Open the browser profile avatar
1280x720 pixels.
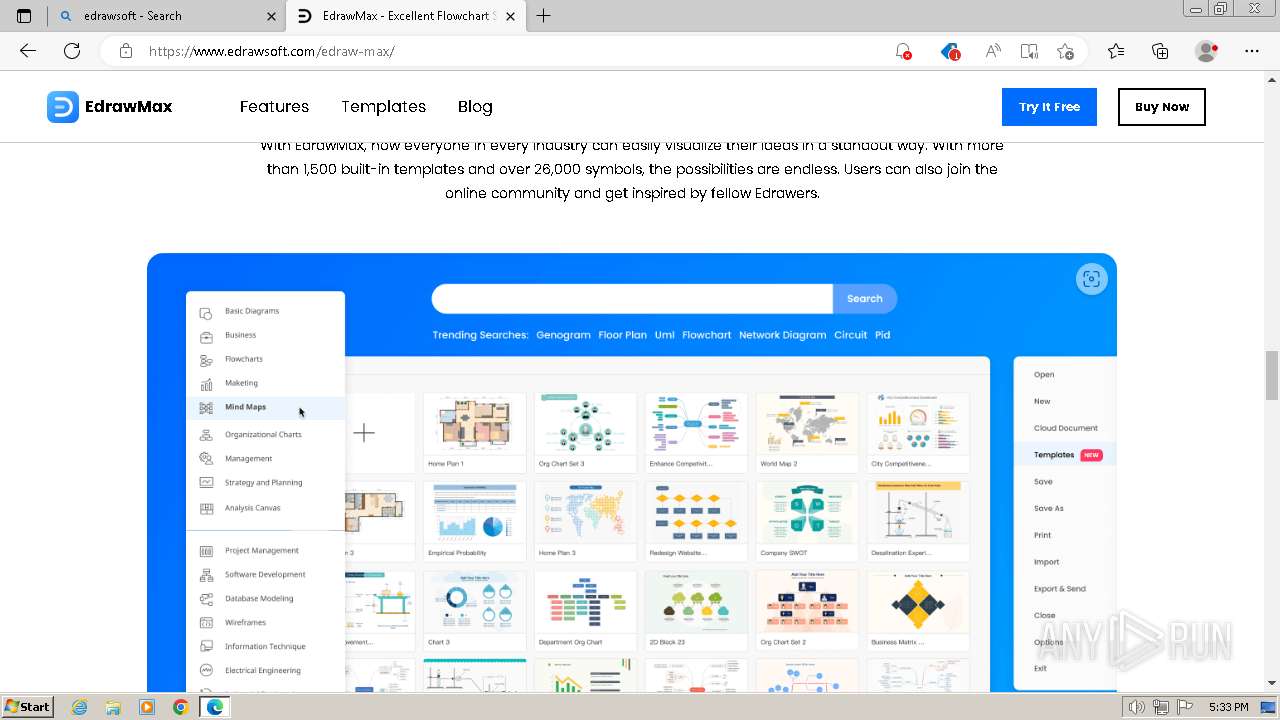[1207, 51]
